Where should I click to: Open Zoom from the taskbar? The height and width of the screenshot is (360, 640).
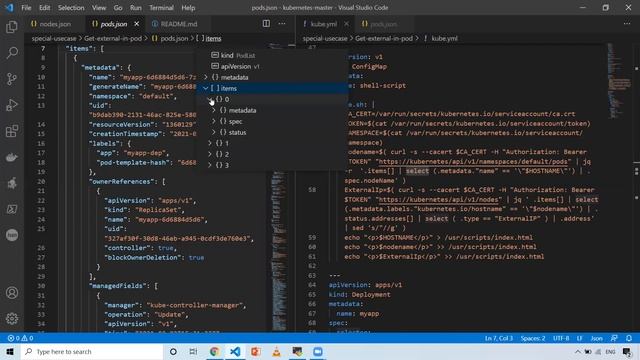click(x=318, y=351)
